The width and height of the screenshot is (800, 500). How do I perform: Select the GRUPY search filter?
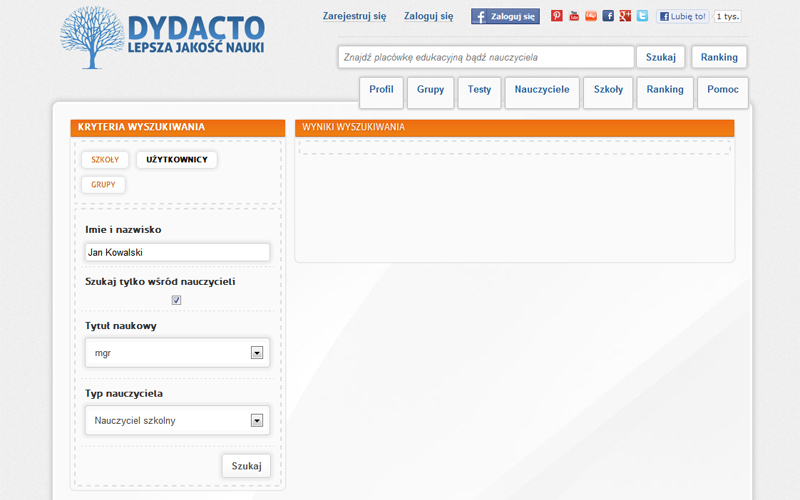pyautogui.click(x=103, y=185)
